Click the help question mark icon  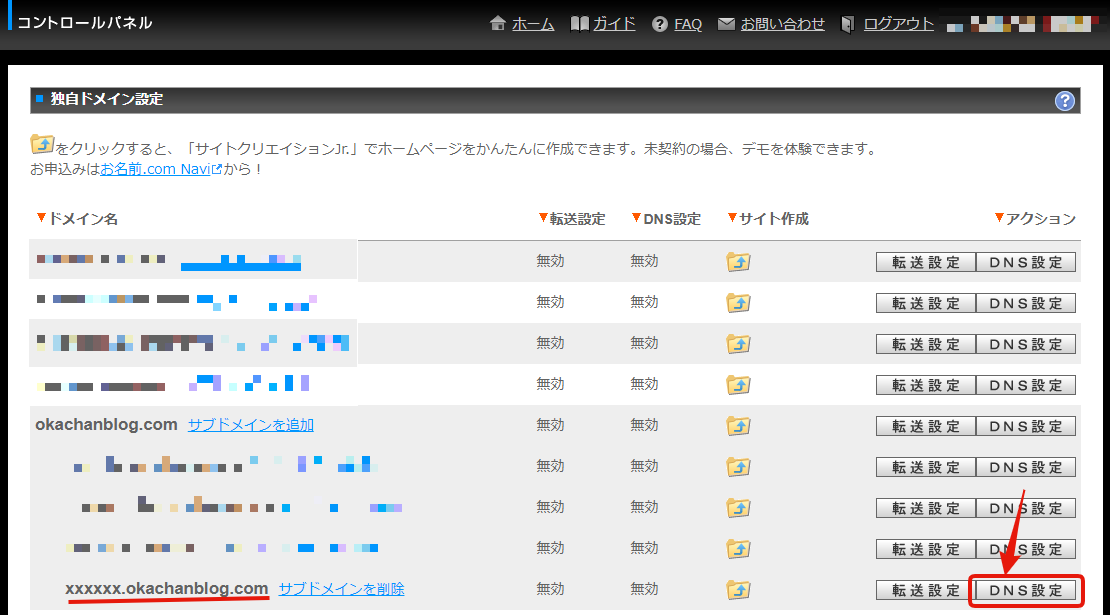[x=1065, y=101]
